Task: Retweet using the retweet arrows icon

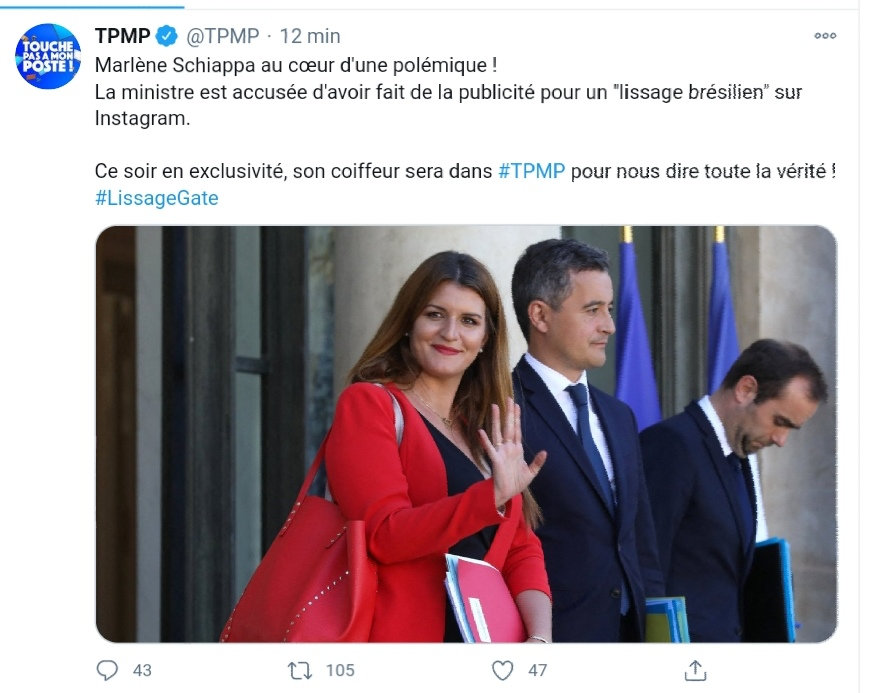Action: click(300, 670)
